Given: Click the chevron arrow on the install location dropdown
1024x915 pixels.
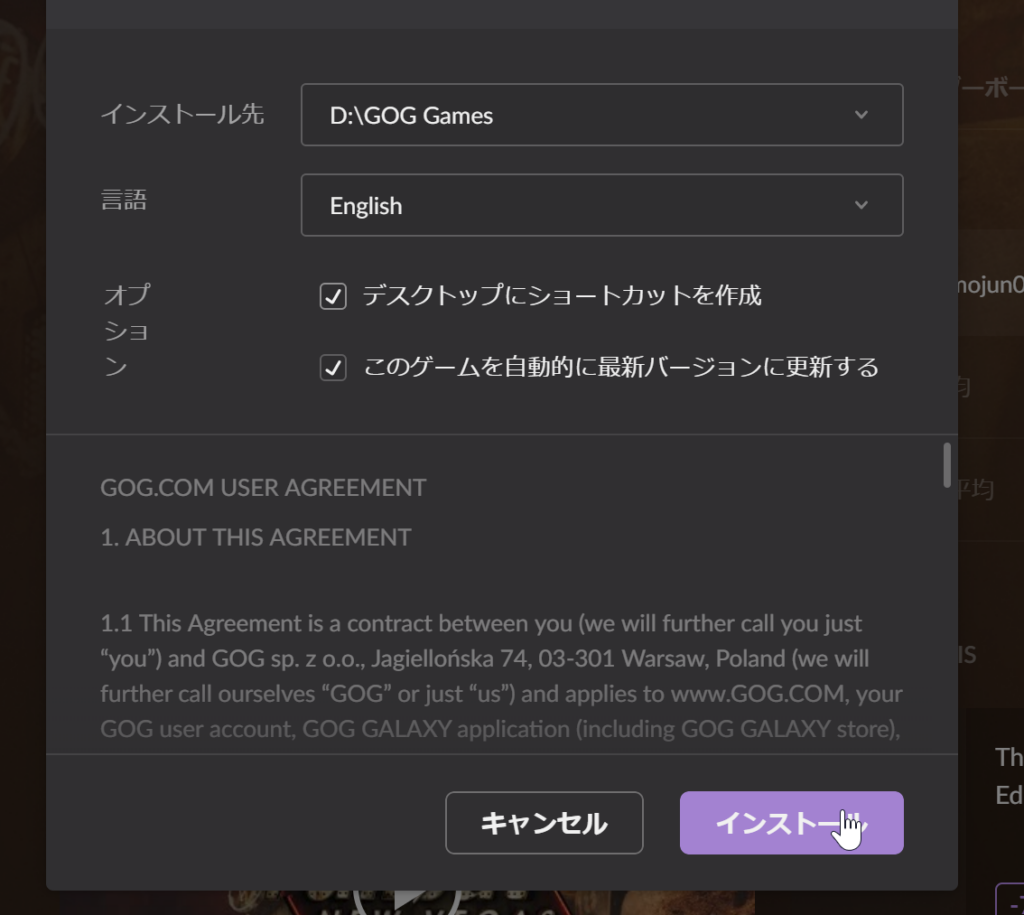Looking at the screenshot, I should pos(861,115).
